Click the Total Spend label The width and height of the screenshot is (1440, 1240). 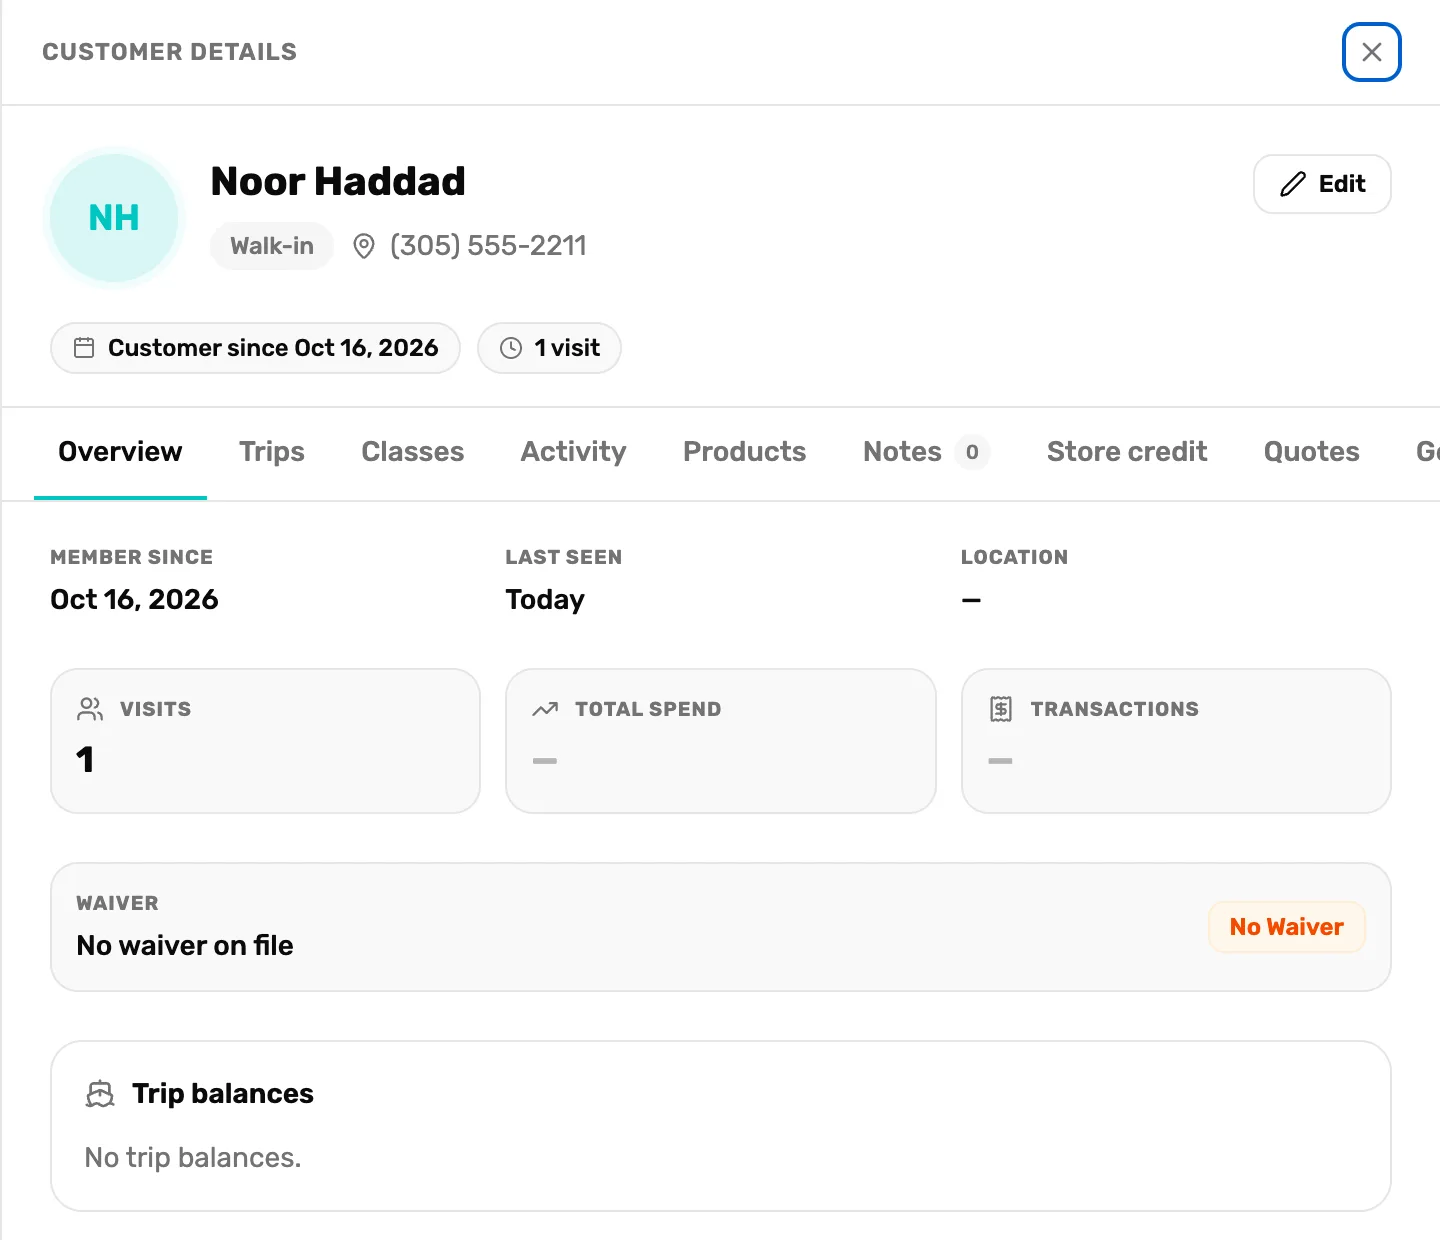648,709
